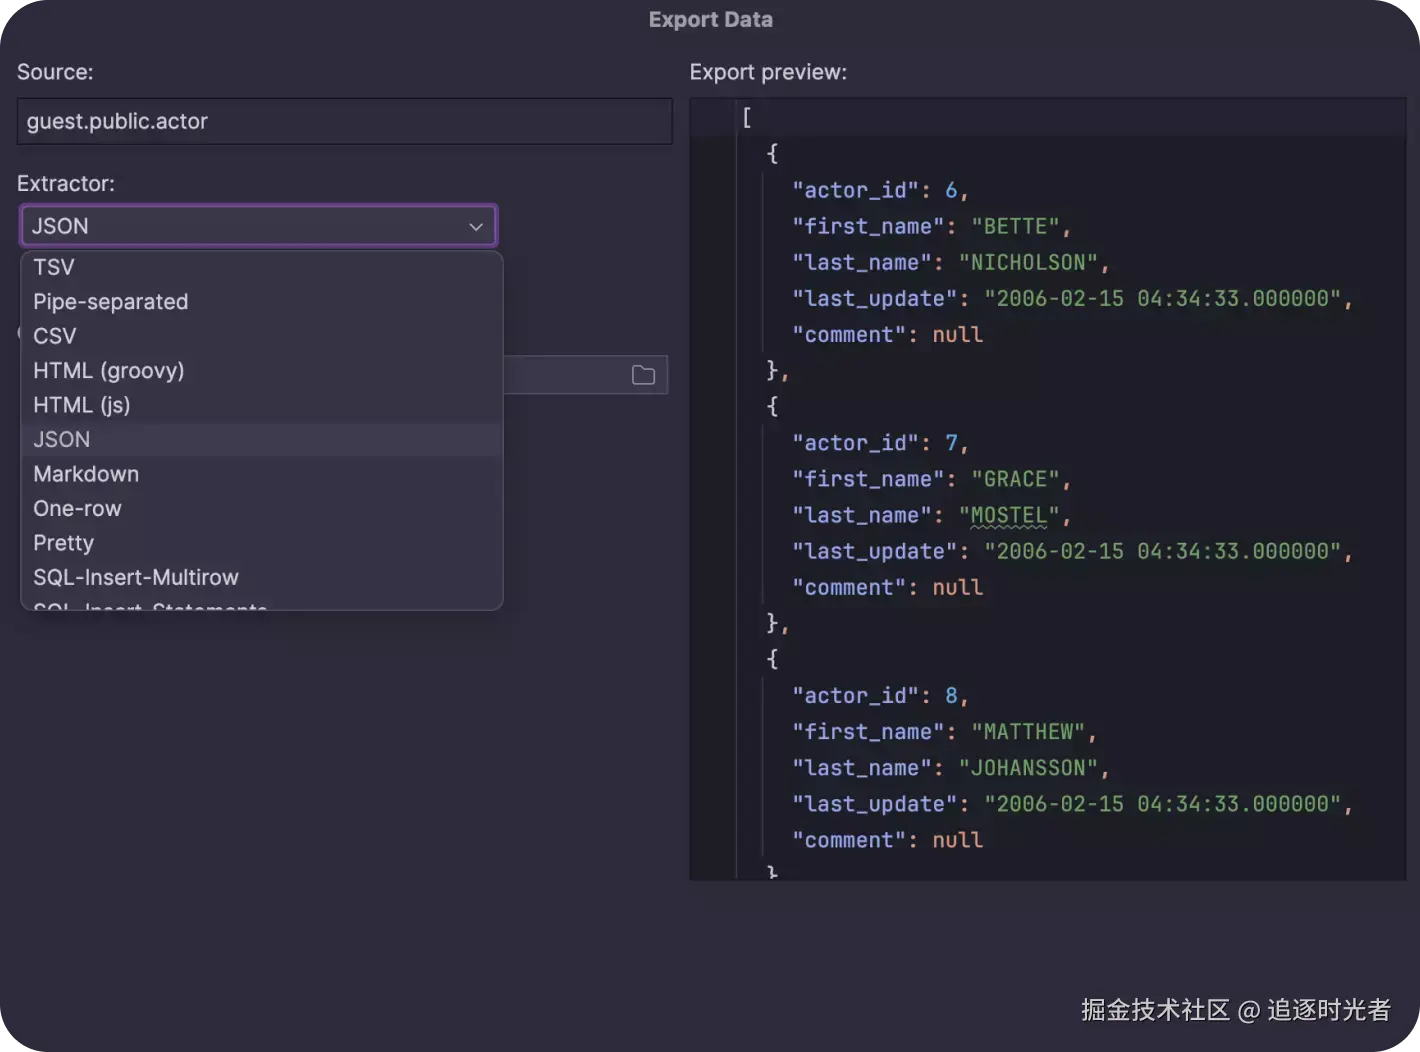
Task: Click "NICHOLSON" in export preview
Action: [x=1028, y=263]
